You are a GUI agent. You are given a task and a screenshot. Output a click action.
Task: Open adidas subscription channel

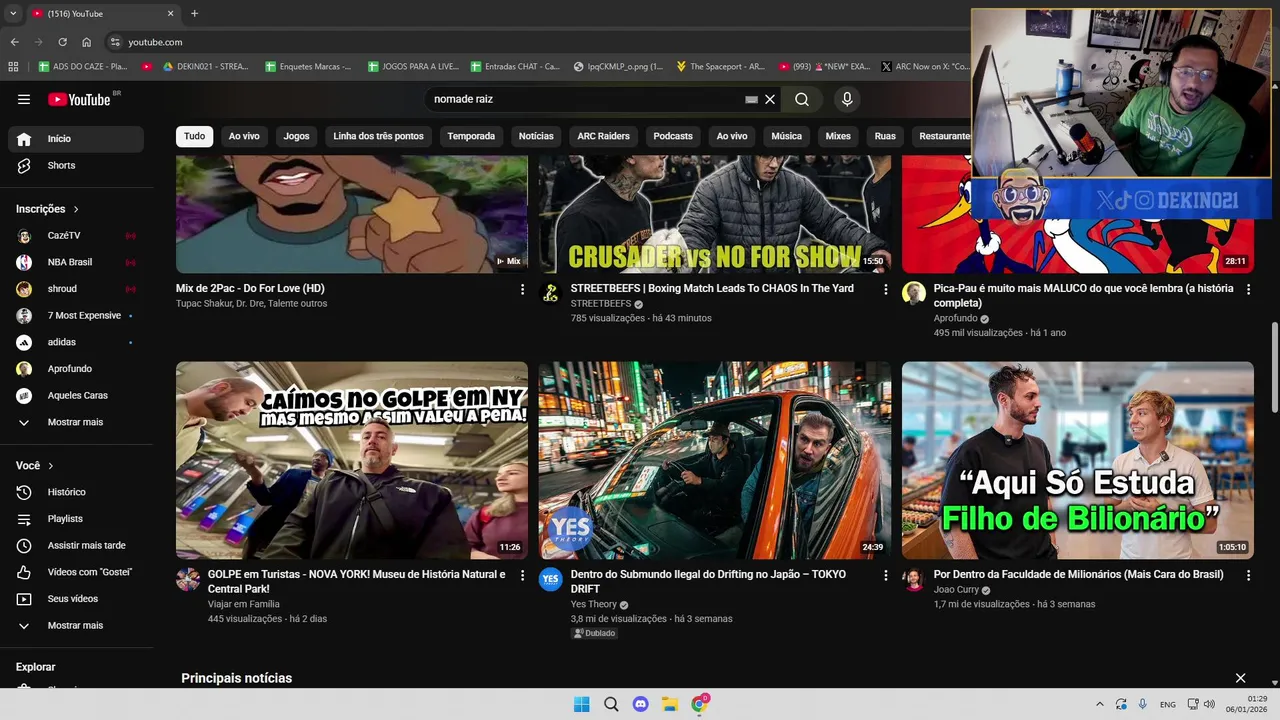[x=76, y=342]
